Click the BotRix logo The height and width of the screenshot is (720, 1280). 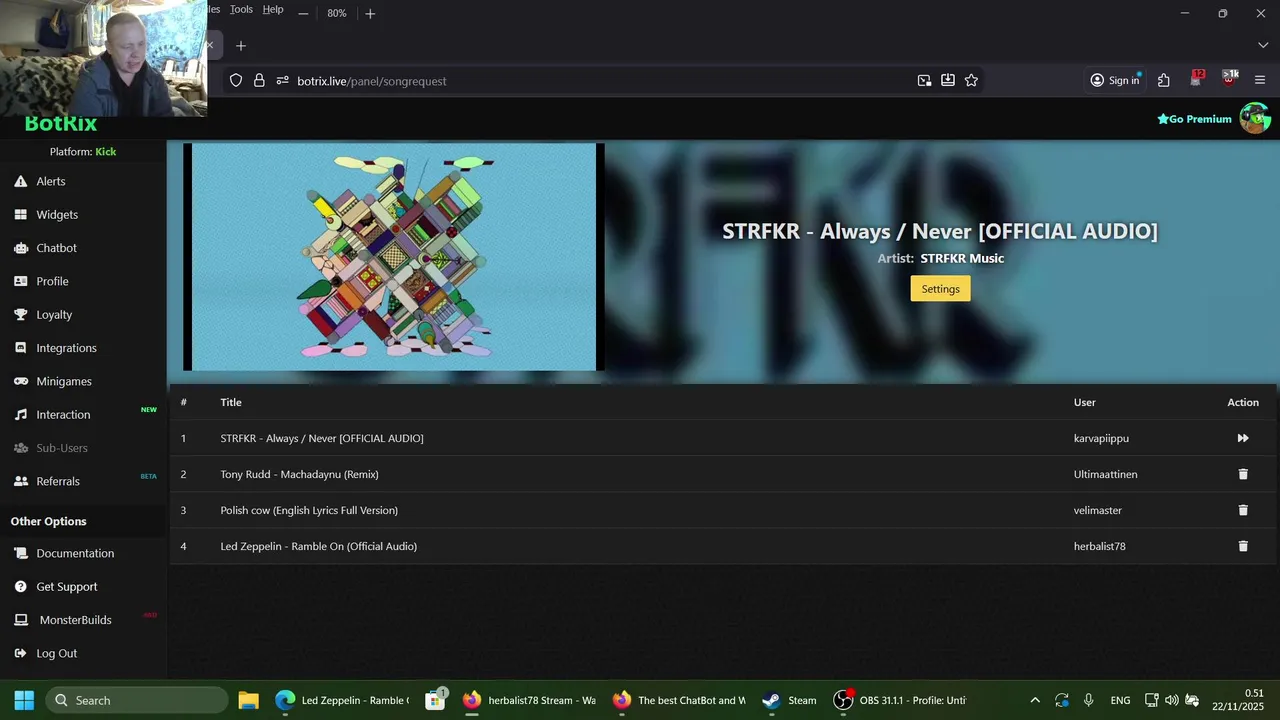coord(61,124)
